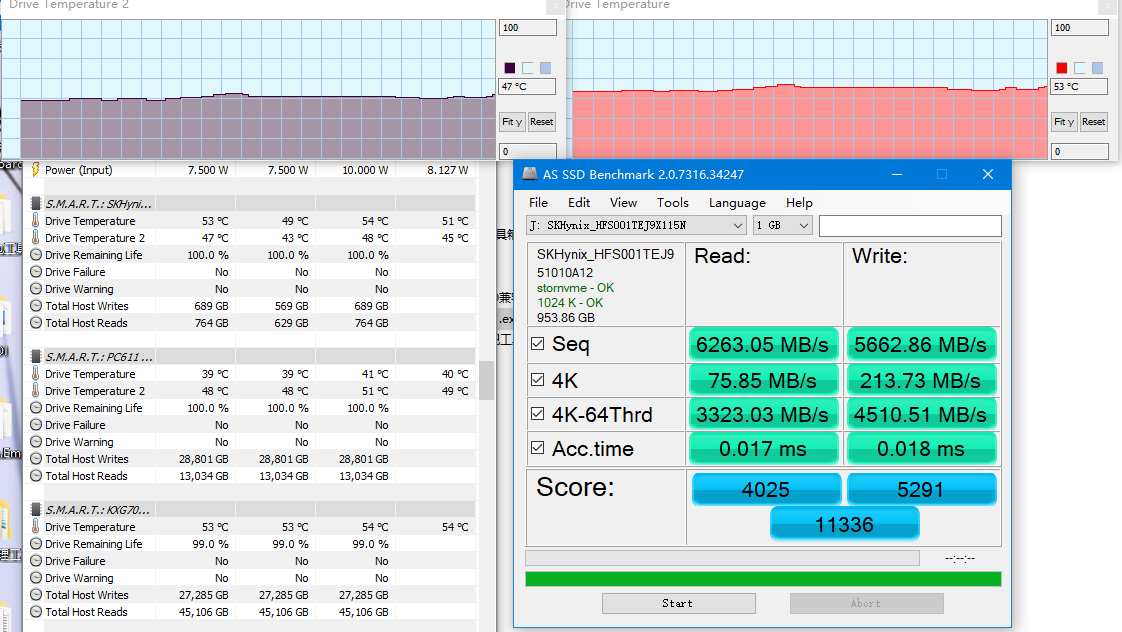
Task: Disable the Acc.time test checkbox
Action: pos(538,449)
